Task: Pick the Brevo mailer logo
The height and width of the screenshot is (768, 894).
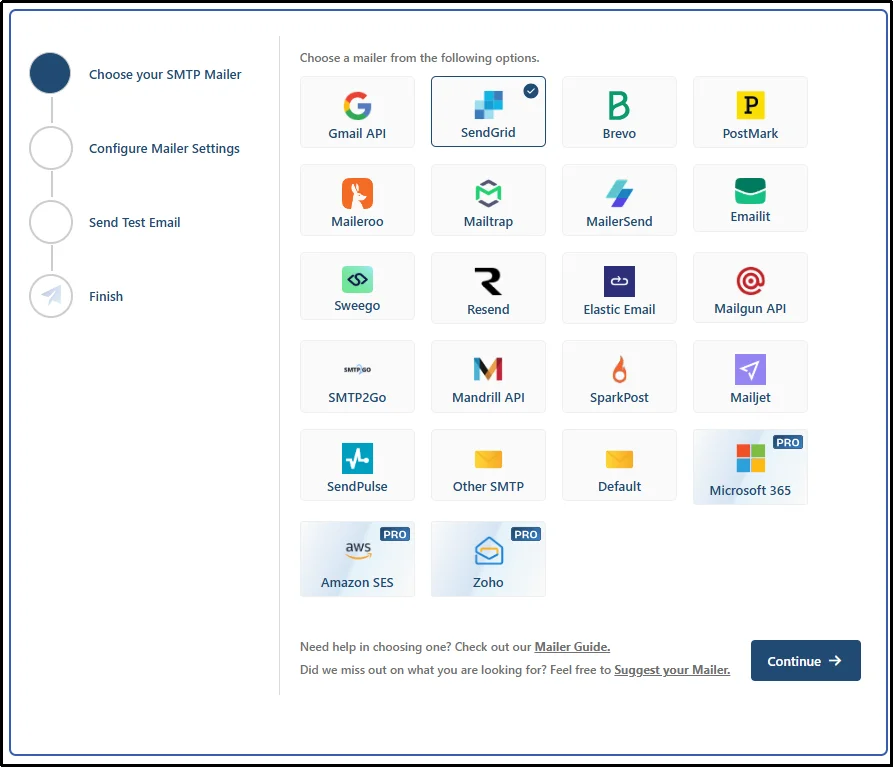Action: [619, 105]
